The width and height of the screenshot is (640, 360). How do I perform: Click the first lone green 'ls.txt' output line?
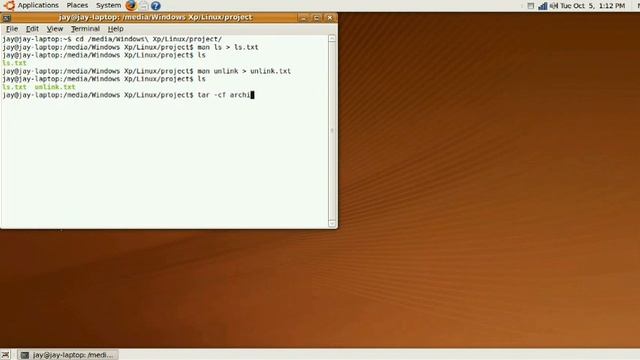pos(14,63)
